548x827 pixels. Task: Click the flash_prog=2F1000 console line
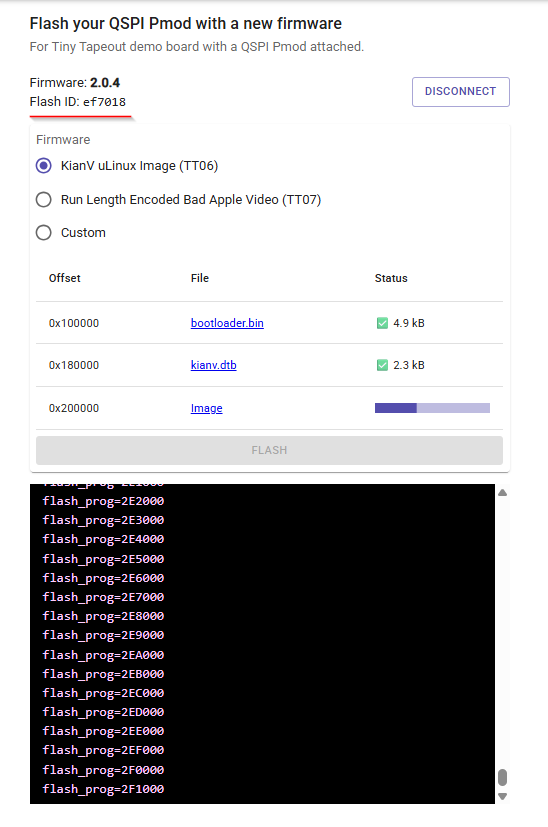(103, 789)
